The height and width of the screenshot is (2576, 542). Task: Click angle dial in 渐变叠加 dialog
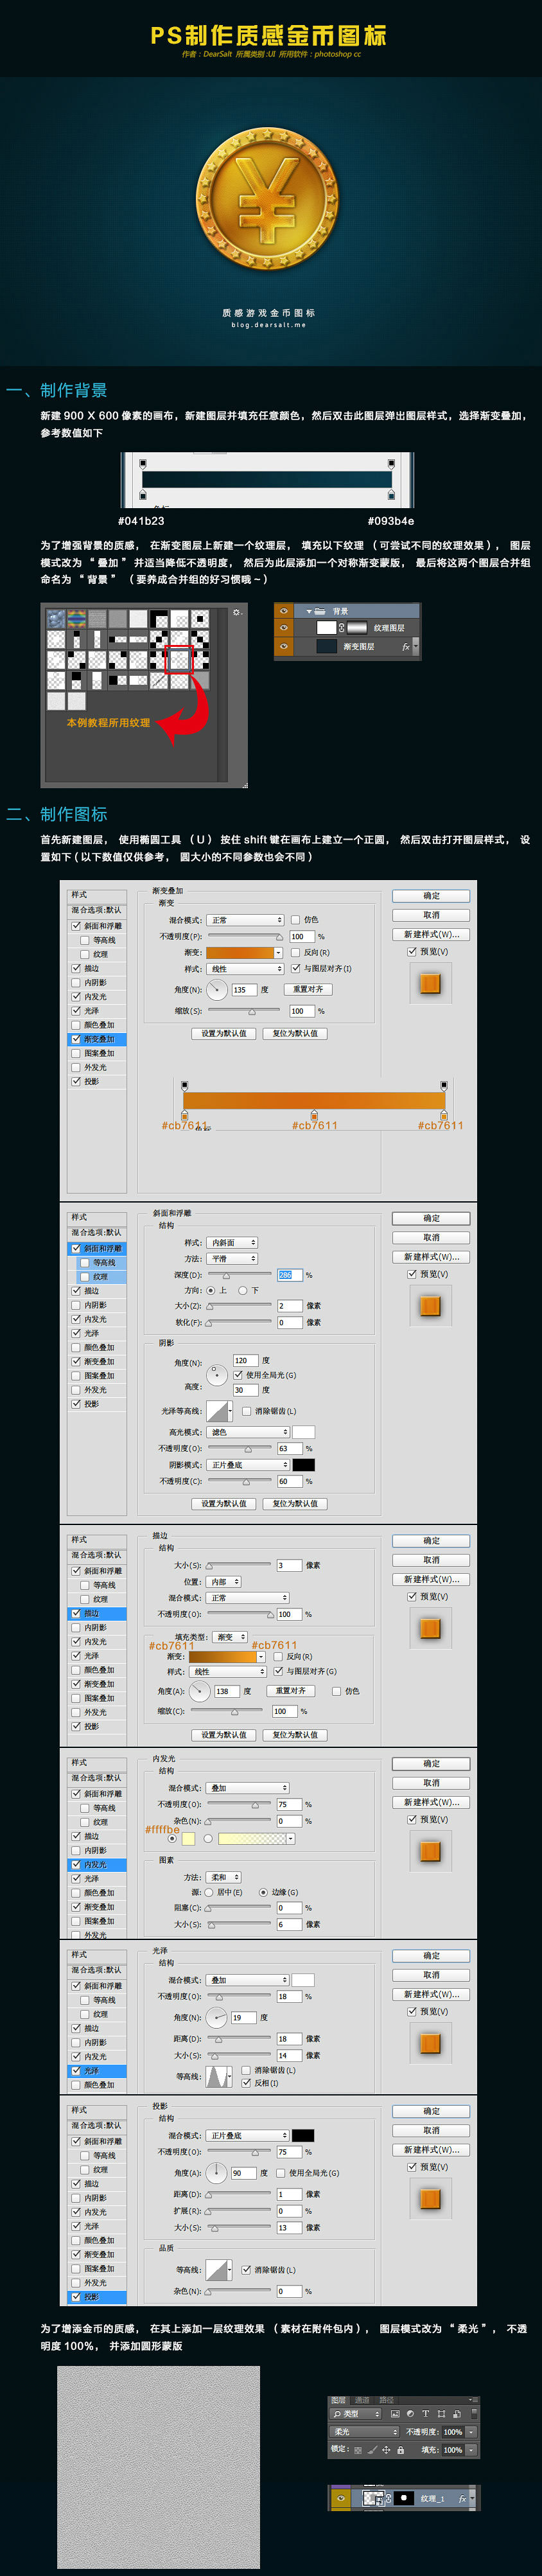(x=217, y=989)
